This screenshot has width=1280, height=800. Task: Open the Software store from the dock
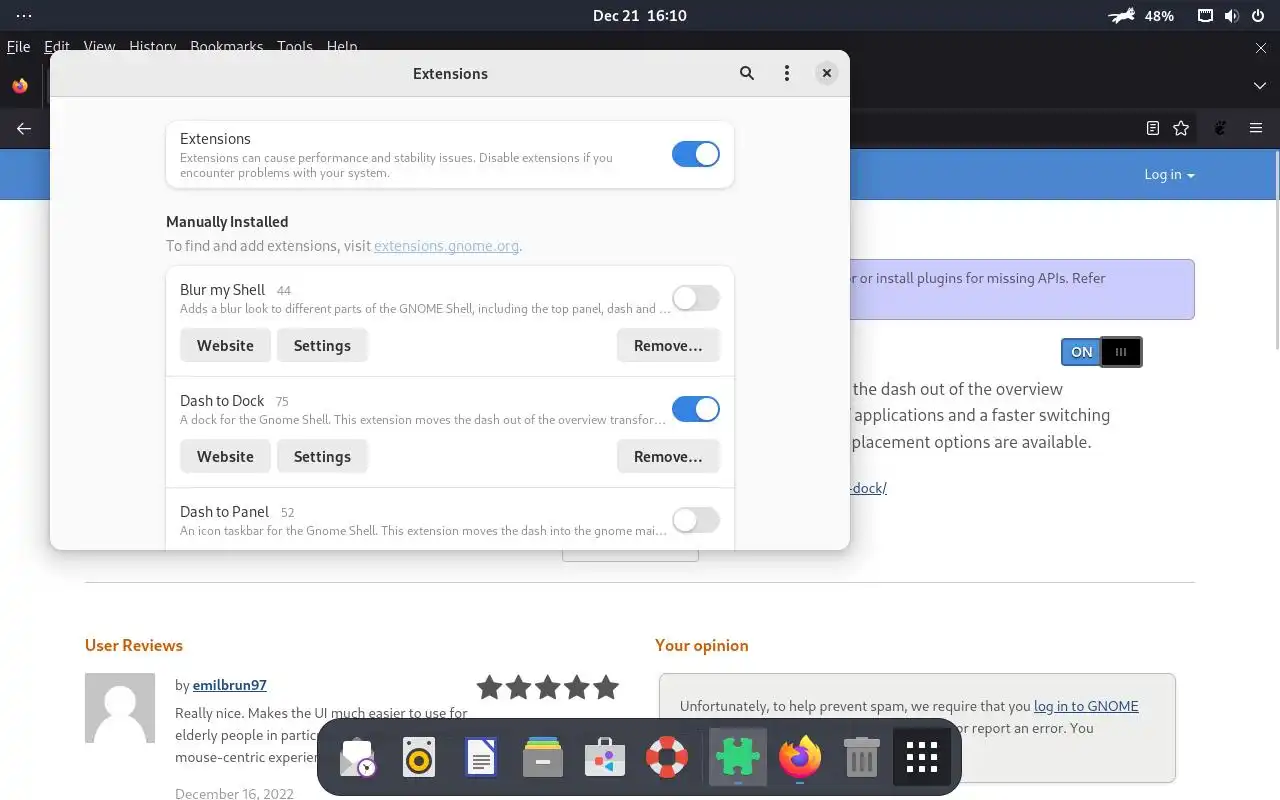pos(604,758)
